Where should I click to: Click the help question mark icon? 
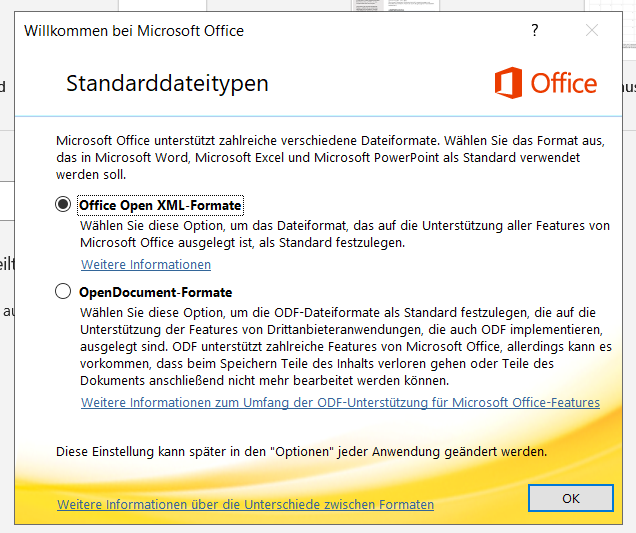coord(535,30)
